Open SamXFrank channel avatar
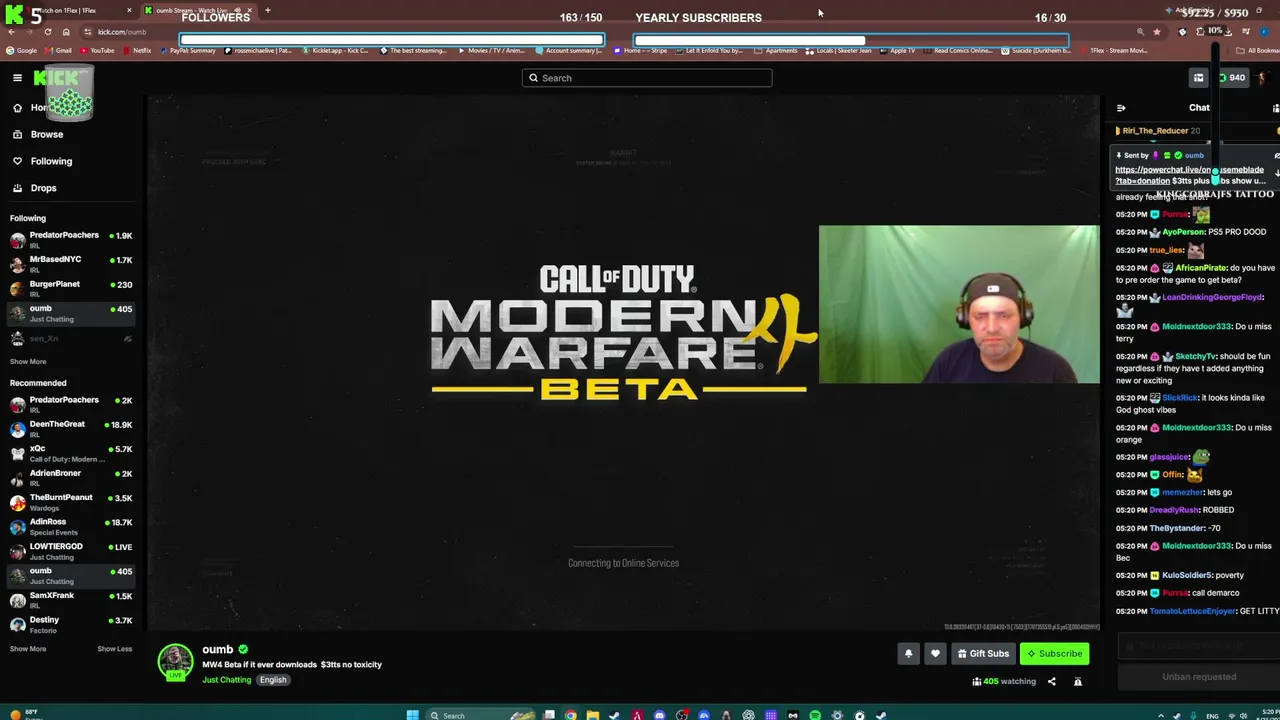 coord(17,600)
